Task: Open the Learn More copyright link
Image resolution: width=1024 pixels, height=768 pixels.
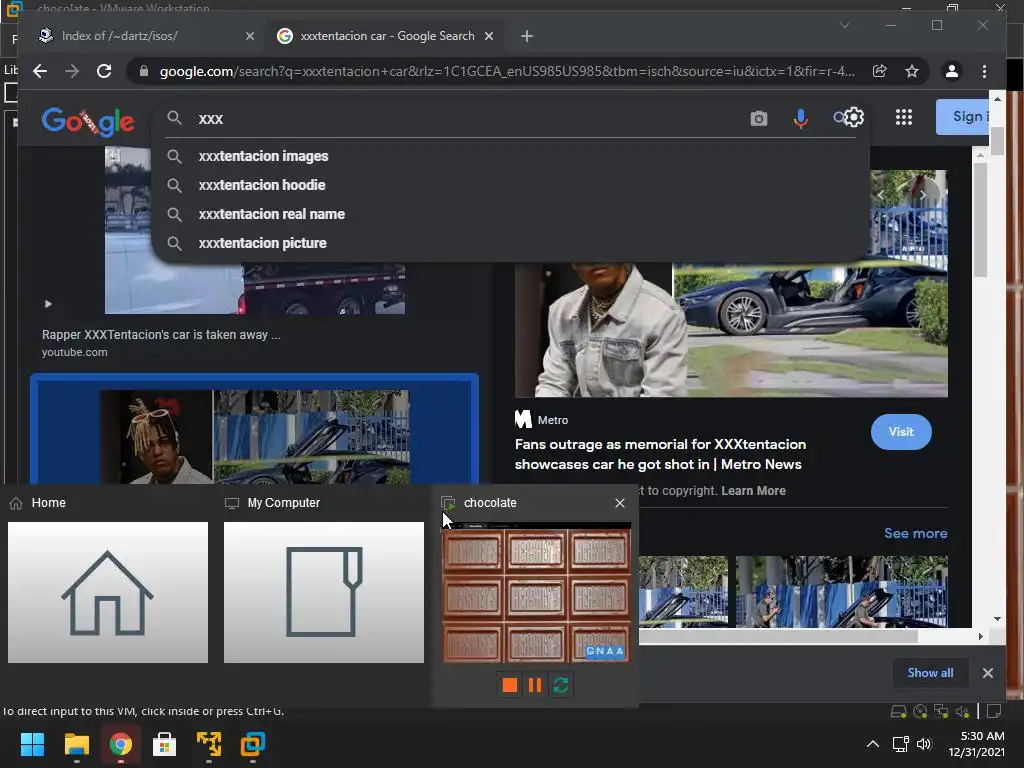Action: pyautogui.click(x=753, y=490)
